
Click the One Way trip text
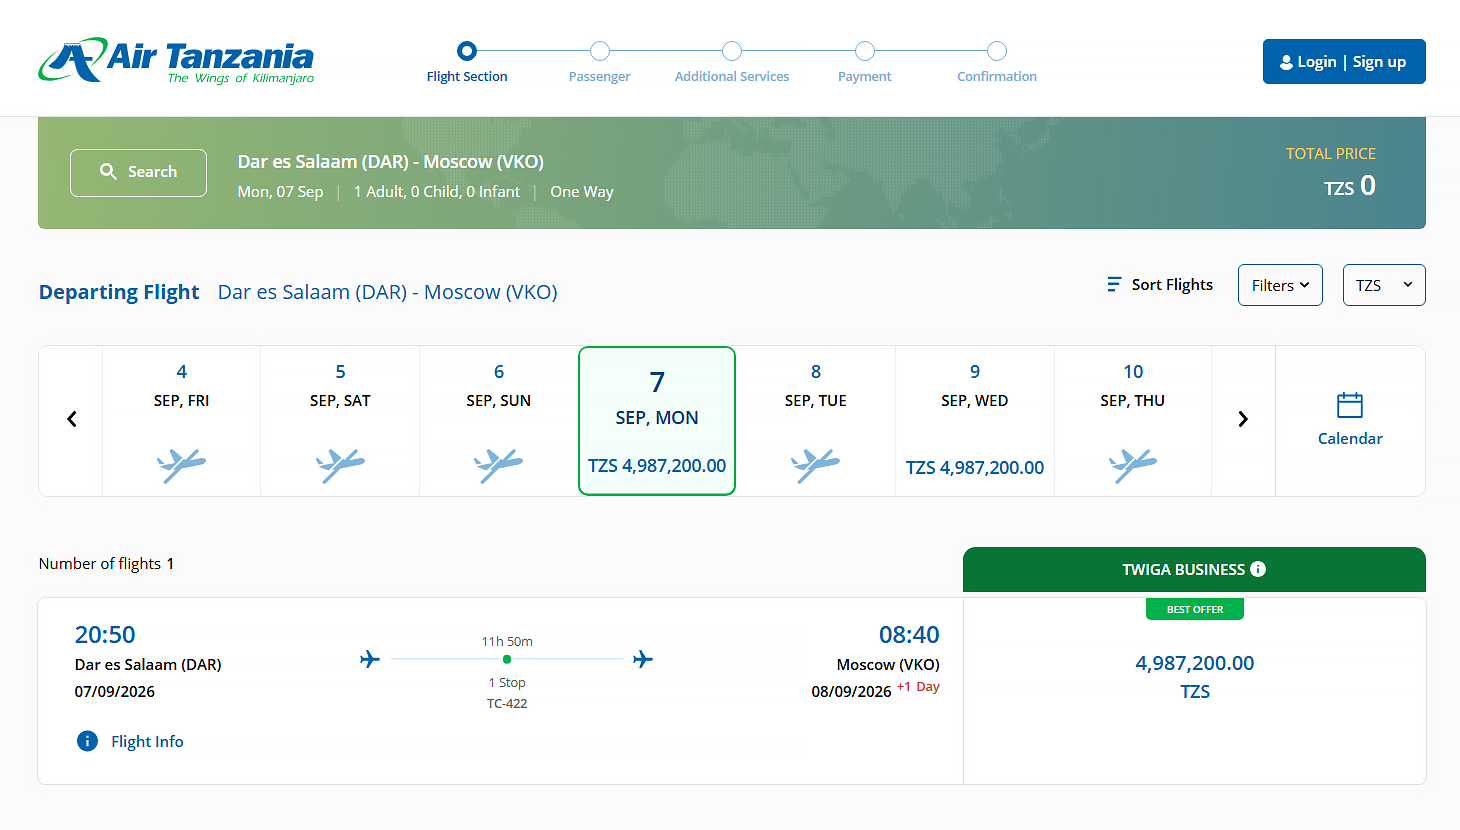point(582,191)
